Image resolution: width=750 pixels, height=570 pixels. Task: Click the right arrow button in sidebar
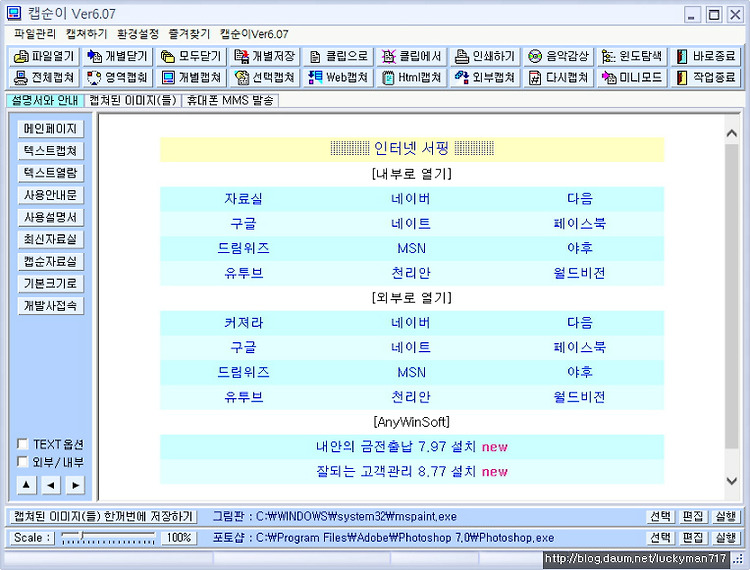(76, 485)
